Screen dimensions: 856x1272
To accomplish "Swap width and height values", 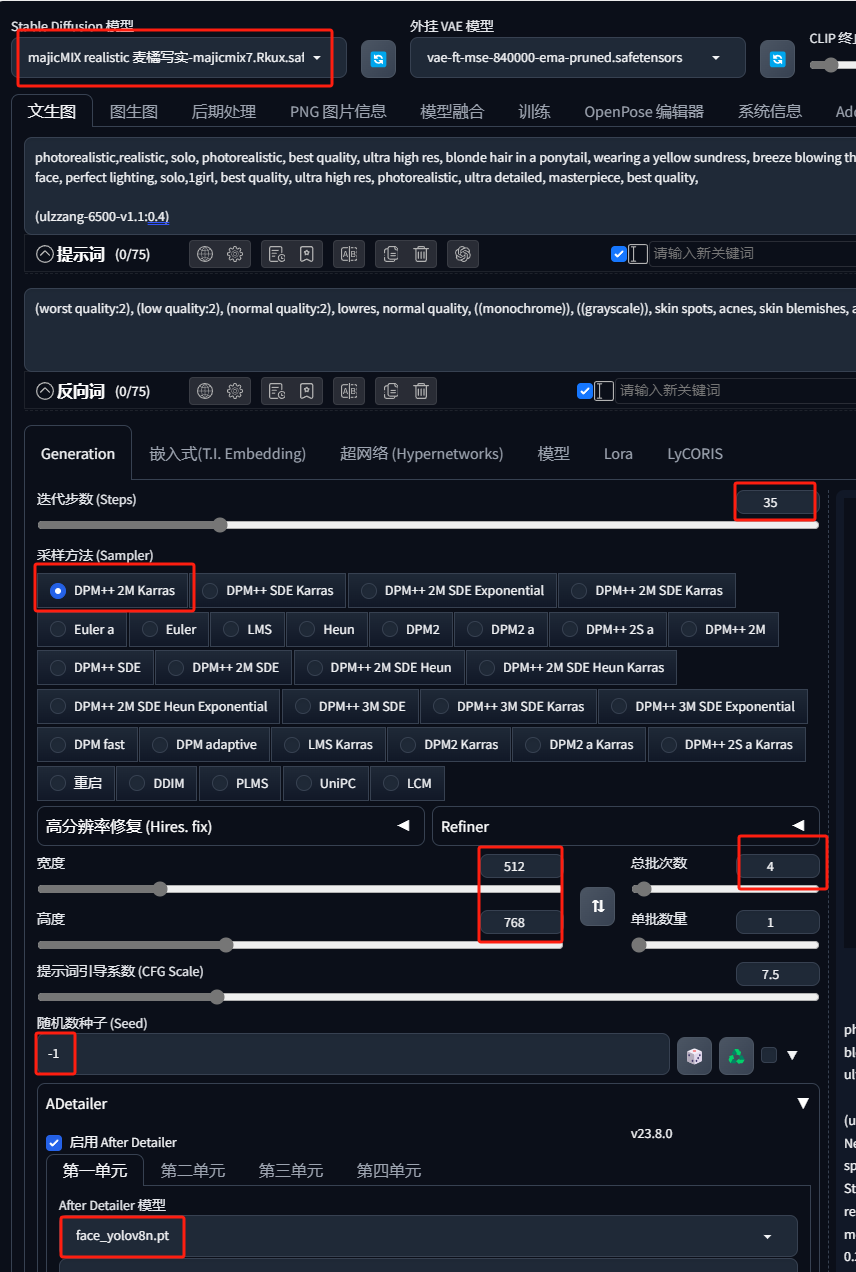I will coord(597,905).
